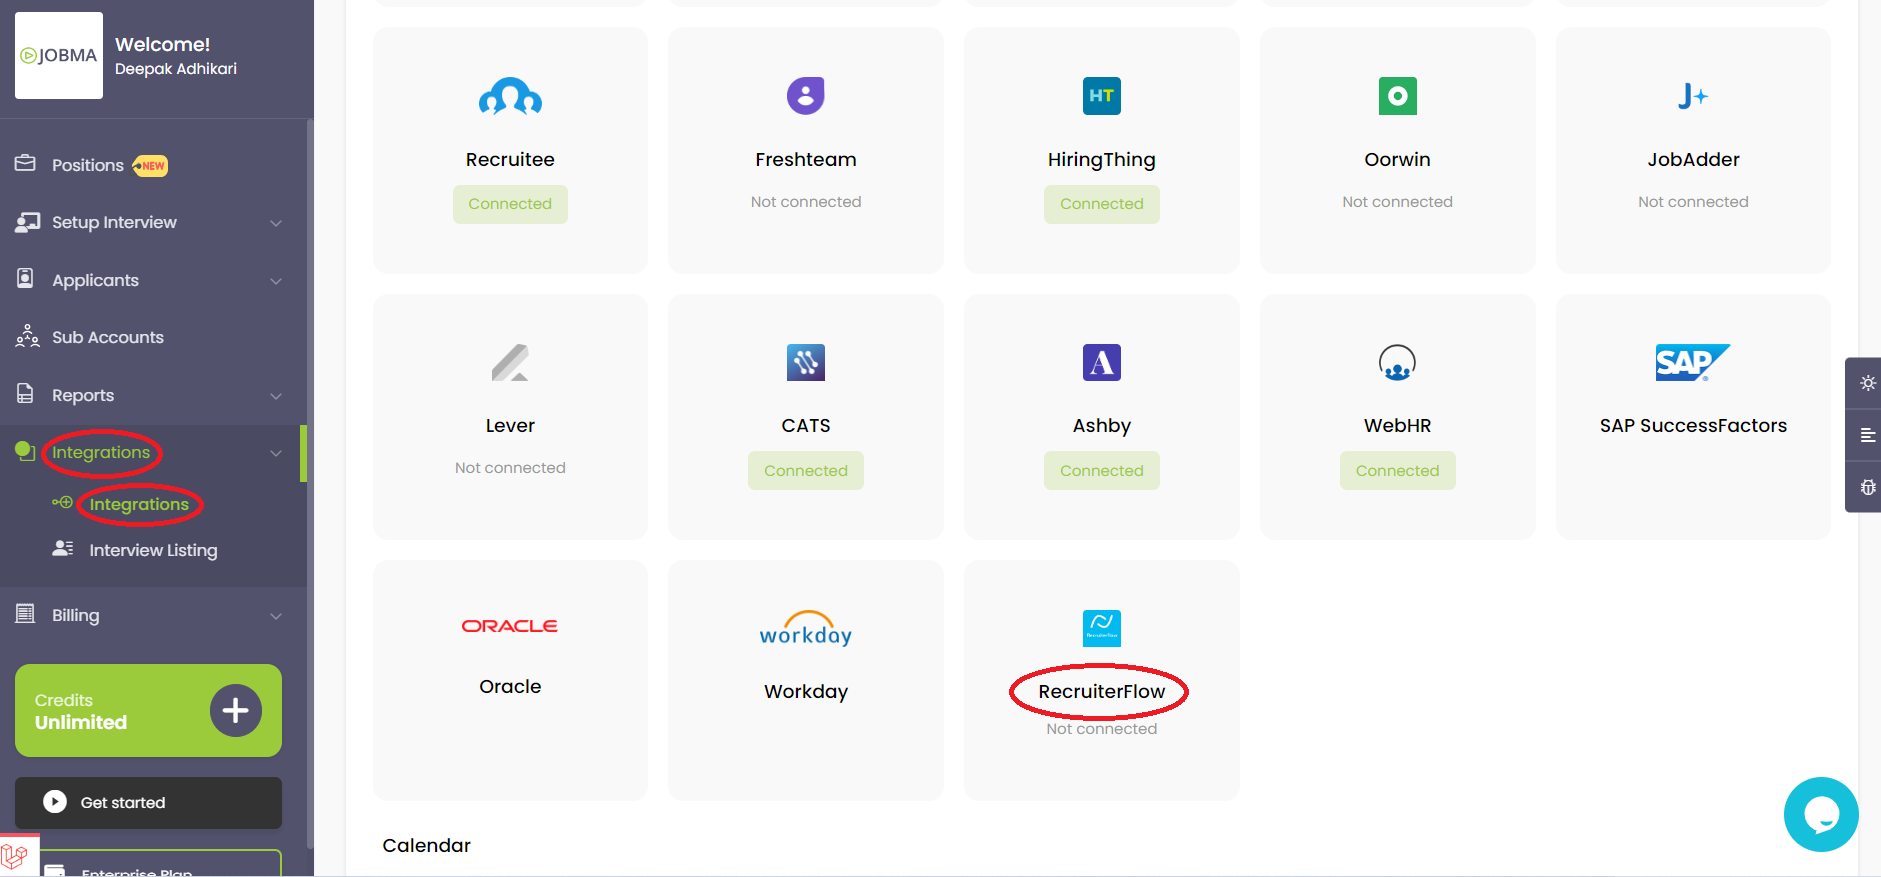Click the Laravel debug icon

pyautogui.click(x=15, y=857)
